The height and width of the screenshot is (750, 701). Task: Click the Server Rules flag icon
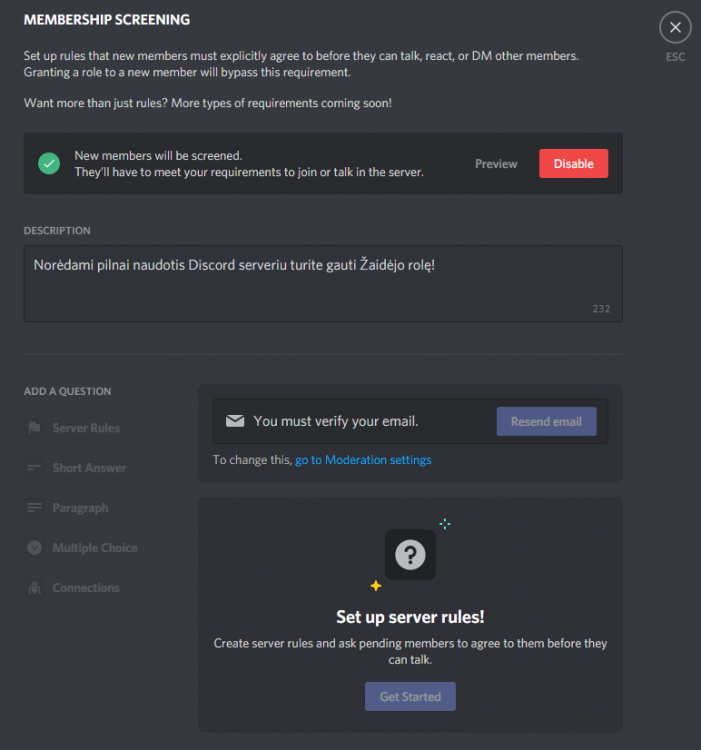[34, 428]
